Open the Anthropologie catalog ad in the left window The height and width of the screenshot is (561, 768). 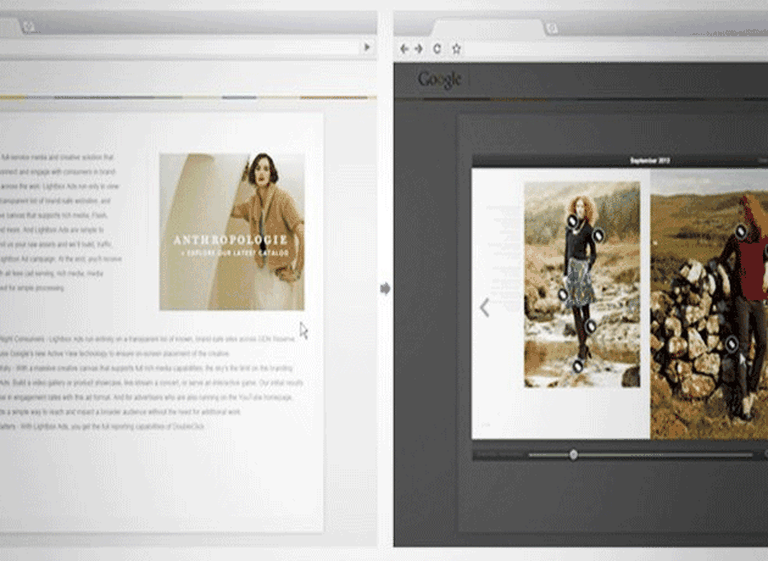232,232
